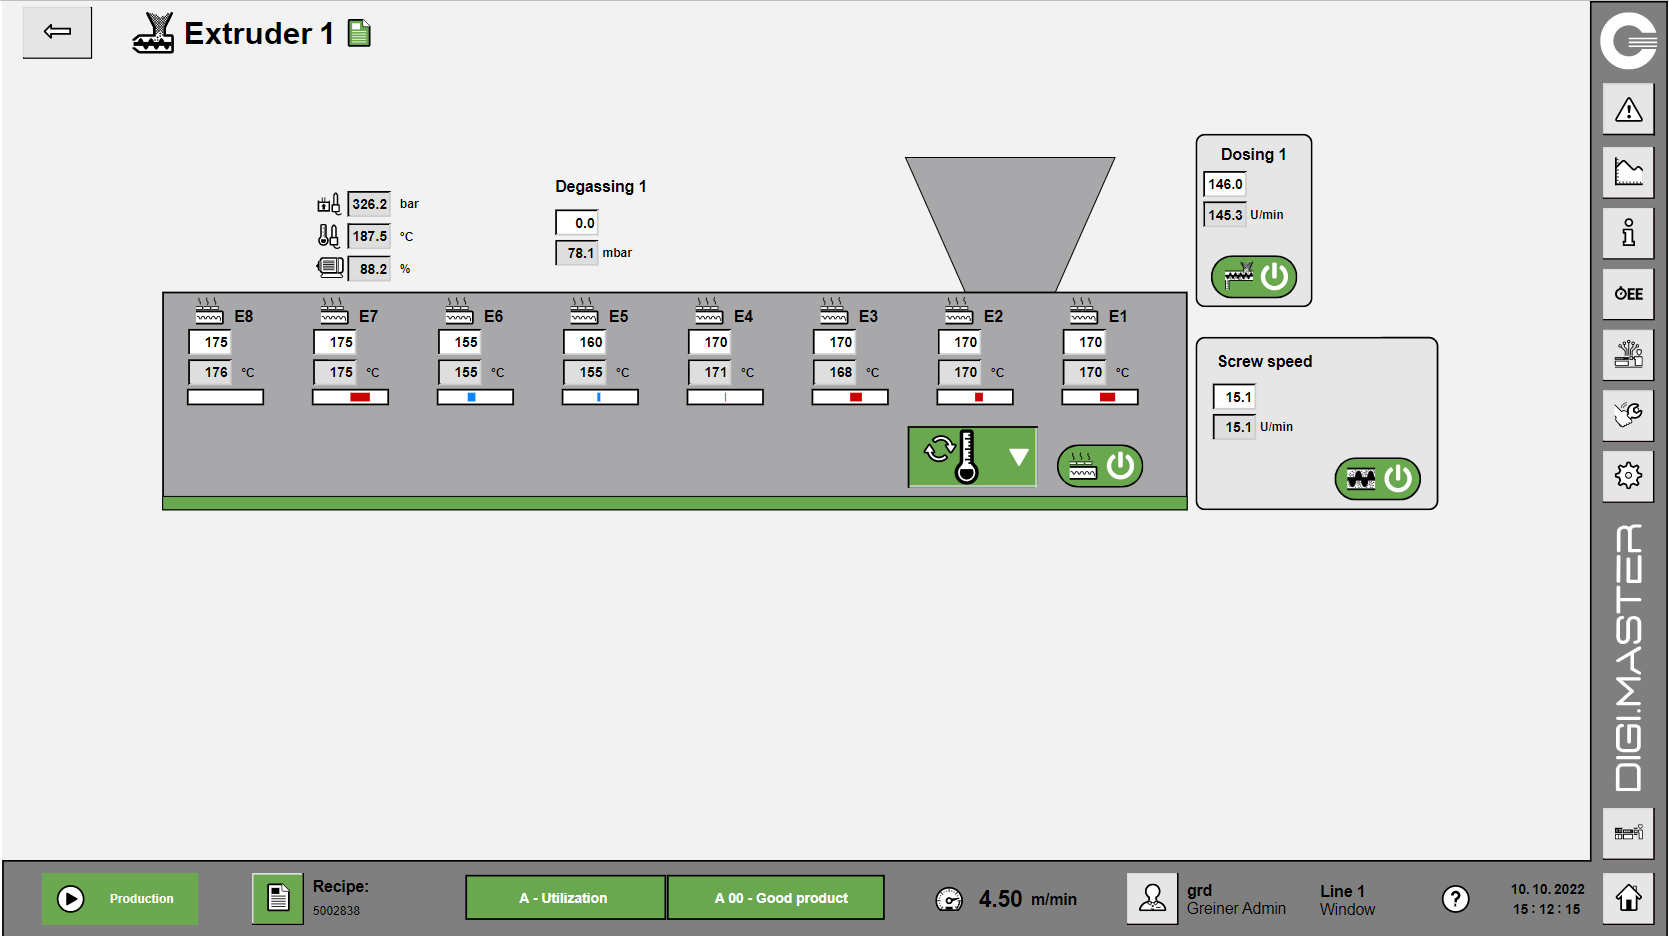Edit the E2 setpoint temperature field

(960, 342)
